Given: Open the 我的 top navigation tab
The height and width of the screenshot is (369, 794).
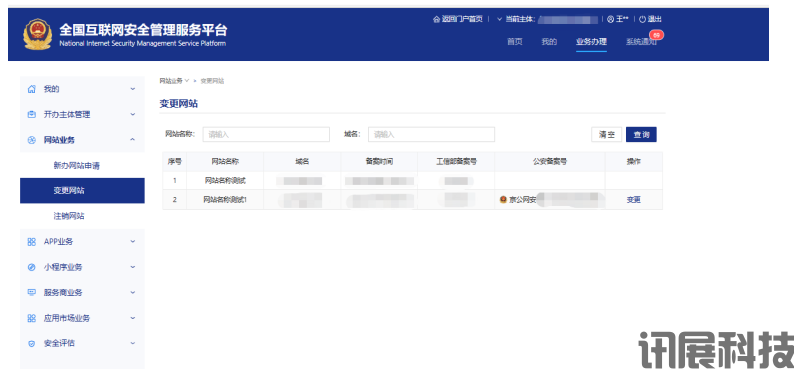Looking at the screenshot, I should coord(549,42).
